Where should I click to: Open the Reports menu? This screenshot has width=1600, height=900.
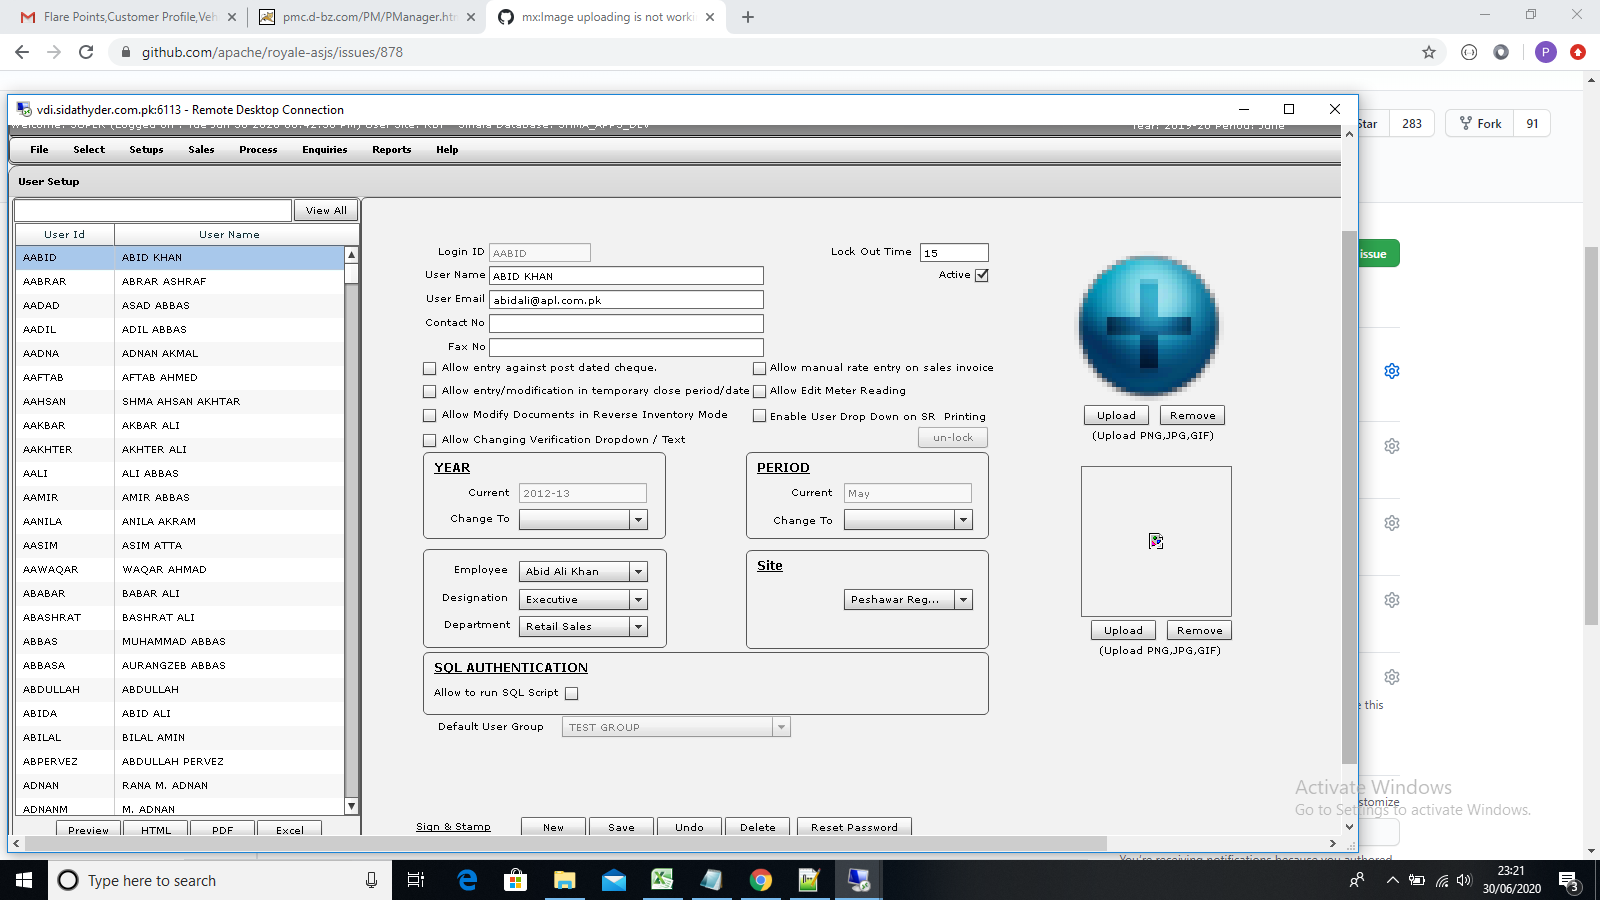pos(391,149)
